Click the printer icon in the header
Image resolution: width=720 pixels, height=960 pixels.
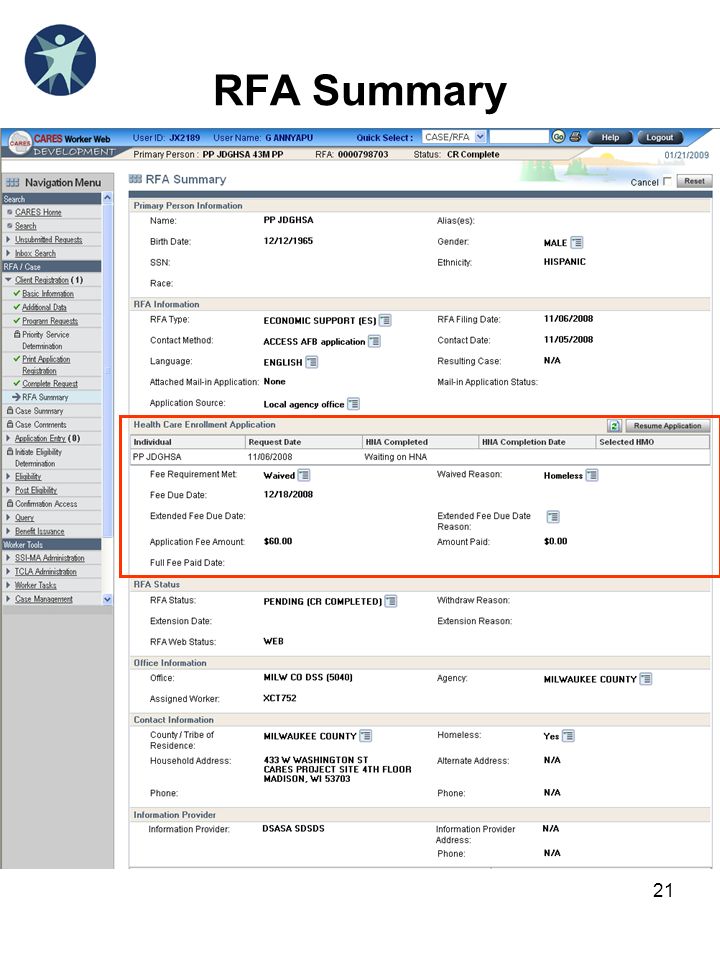(x=574, y=137)
